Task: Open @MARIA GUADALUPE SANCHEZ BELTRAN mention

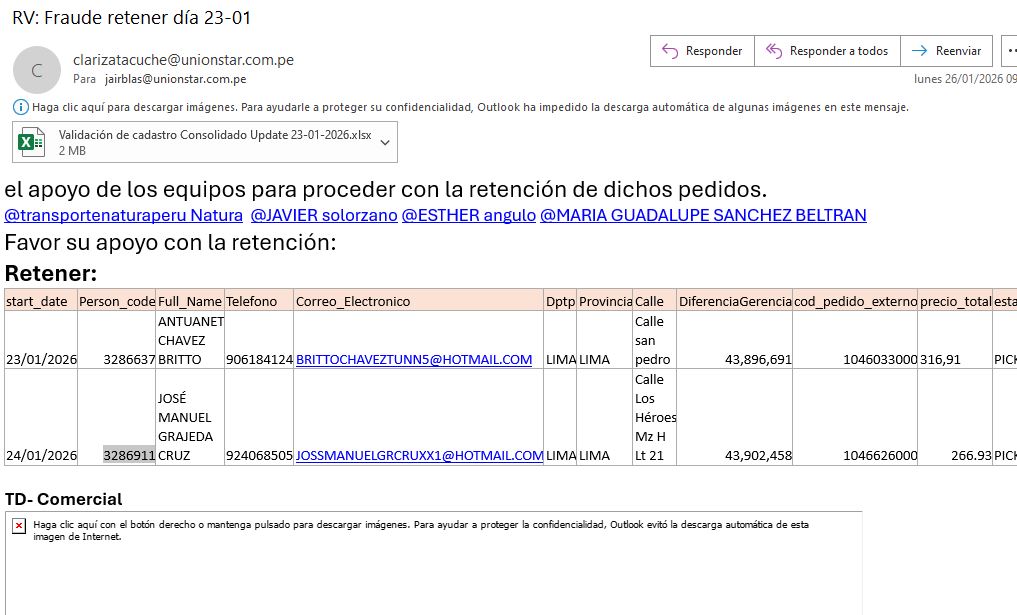Action: 703,215
